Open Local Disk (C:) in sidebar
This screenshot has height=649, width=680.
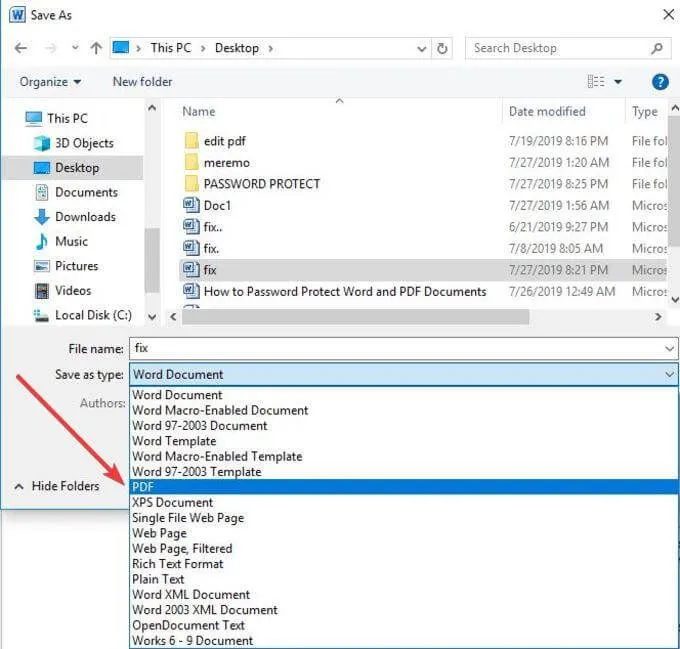click(x=83, y=315)
